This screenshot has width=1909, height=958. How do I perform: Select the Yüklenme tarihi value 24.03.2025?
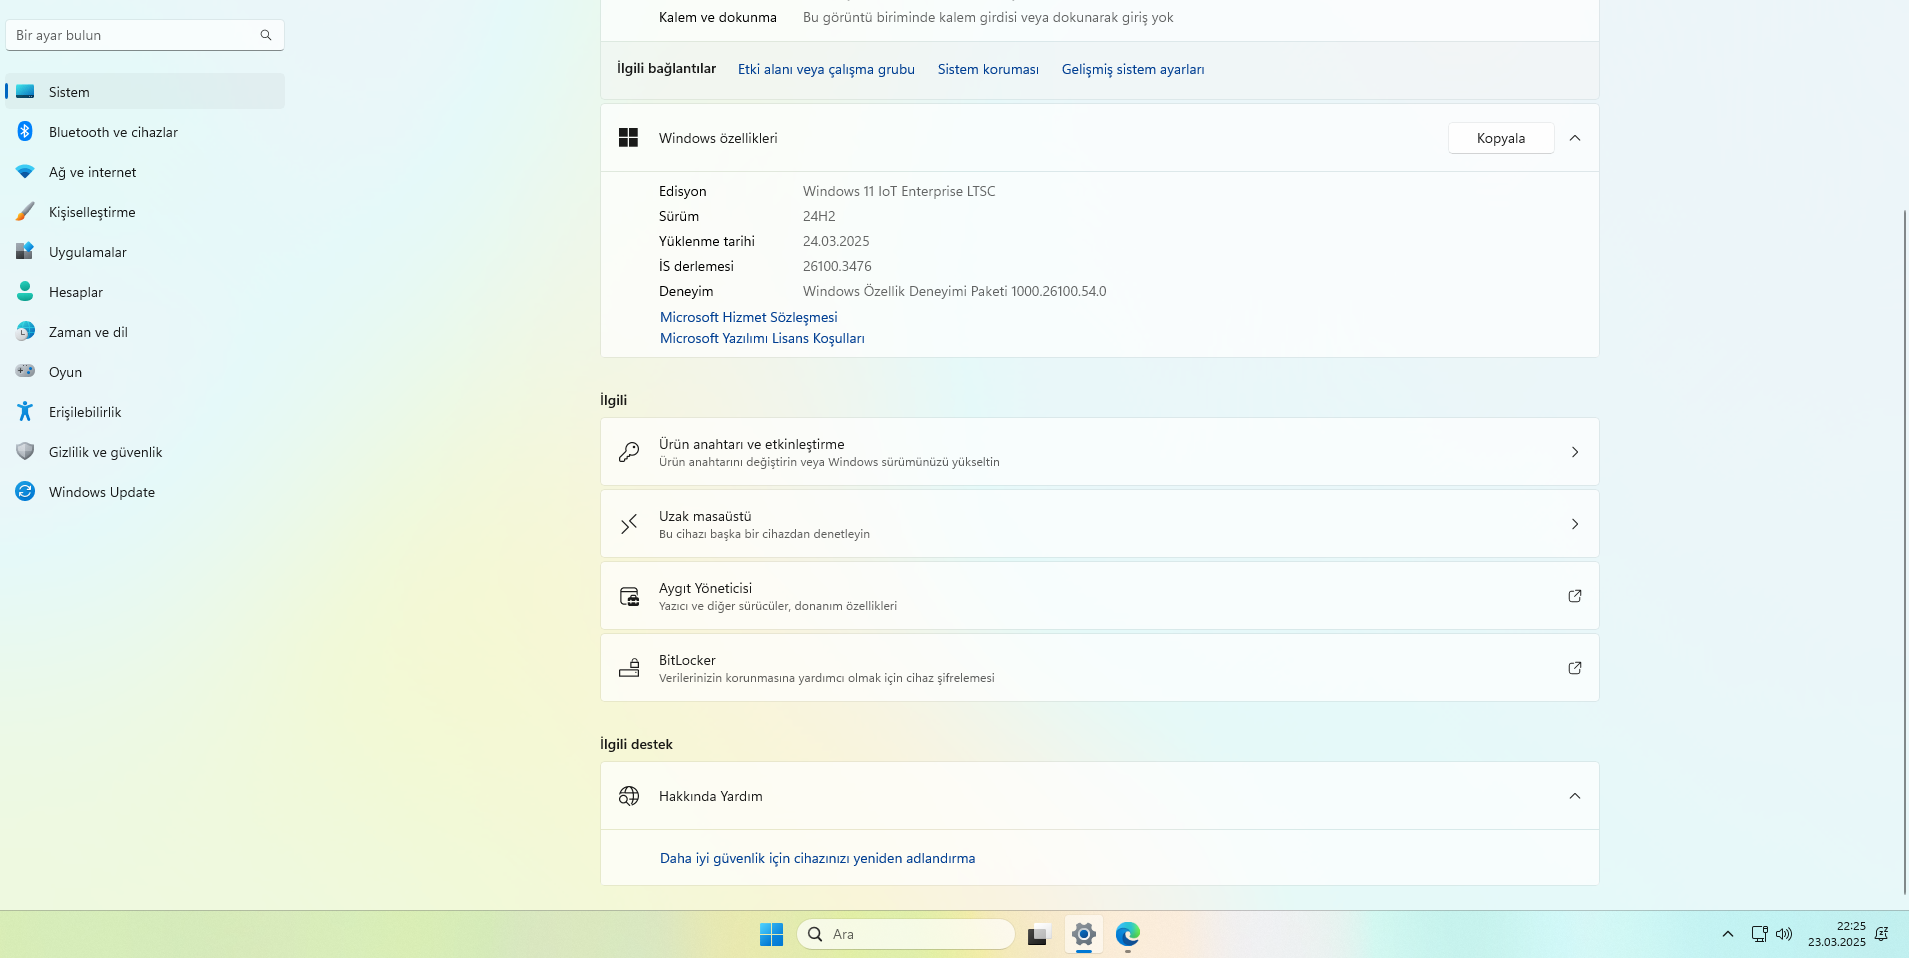[836, 241]
